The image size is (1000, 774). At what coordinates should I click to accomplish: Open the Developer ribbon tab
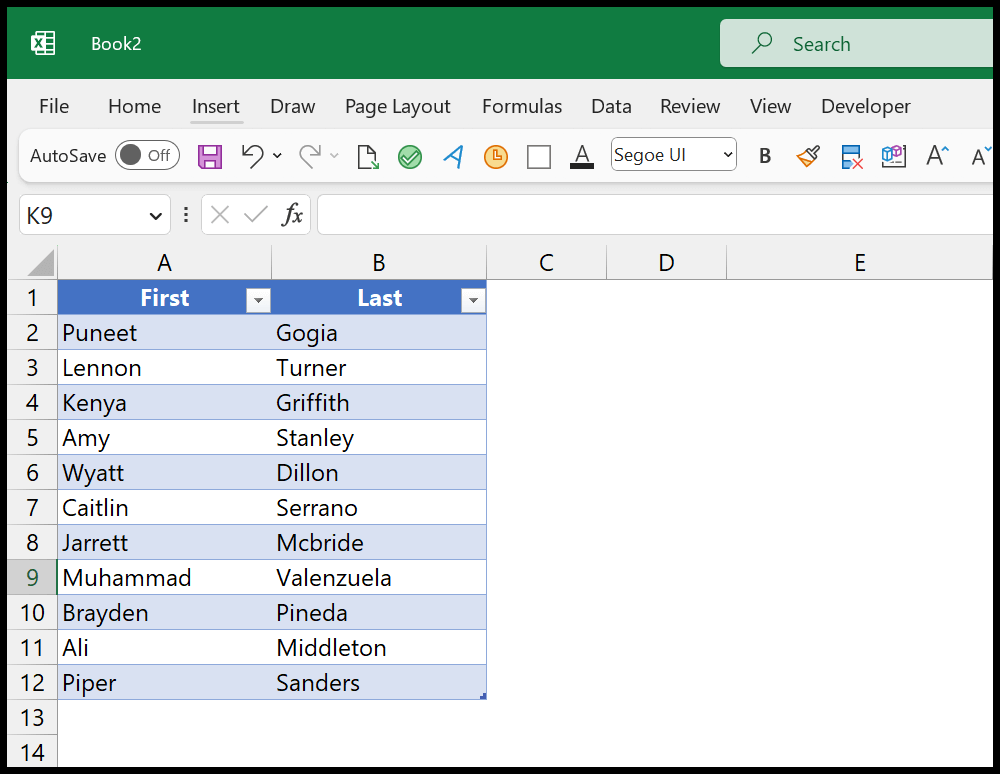[865, 106]
